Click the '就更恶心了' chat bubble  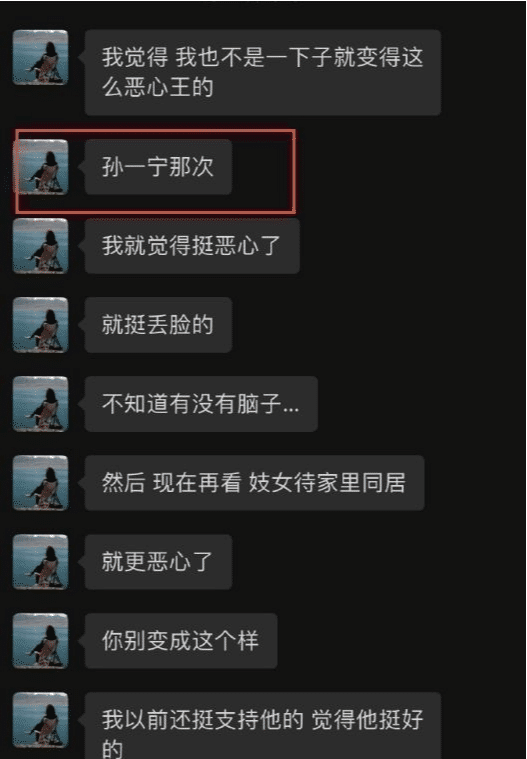pyautogui.click(x=158, y=562)
